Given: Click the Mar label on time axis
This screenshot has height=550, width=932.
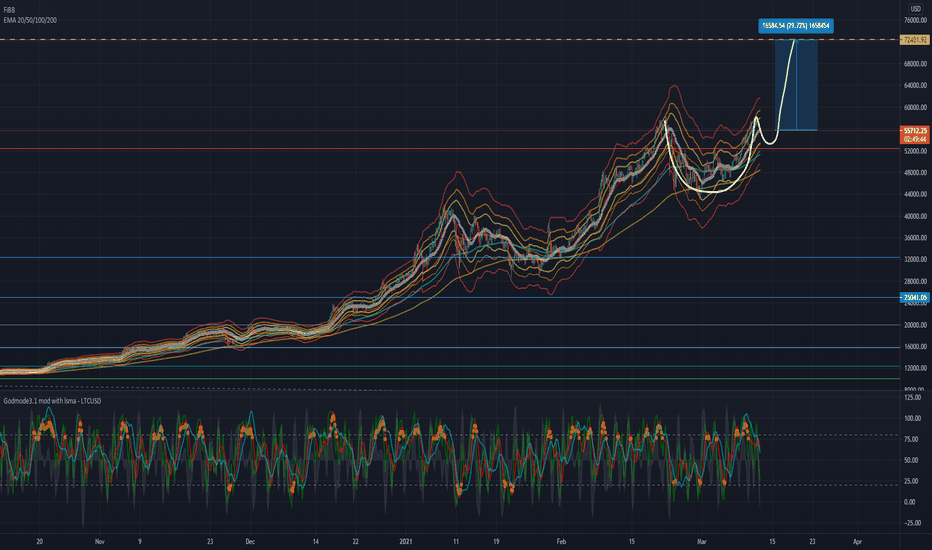Looking at the screenshot, I should tap(702, 542).
